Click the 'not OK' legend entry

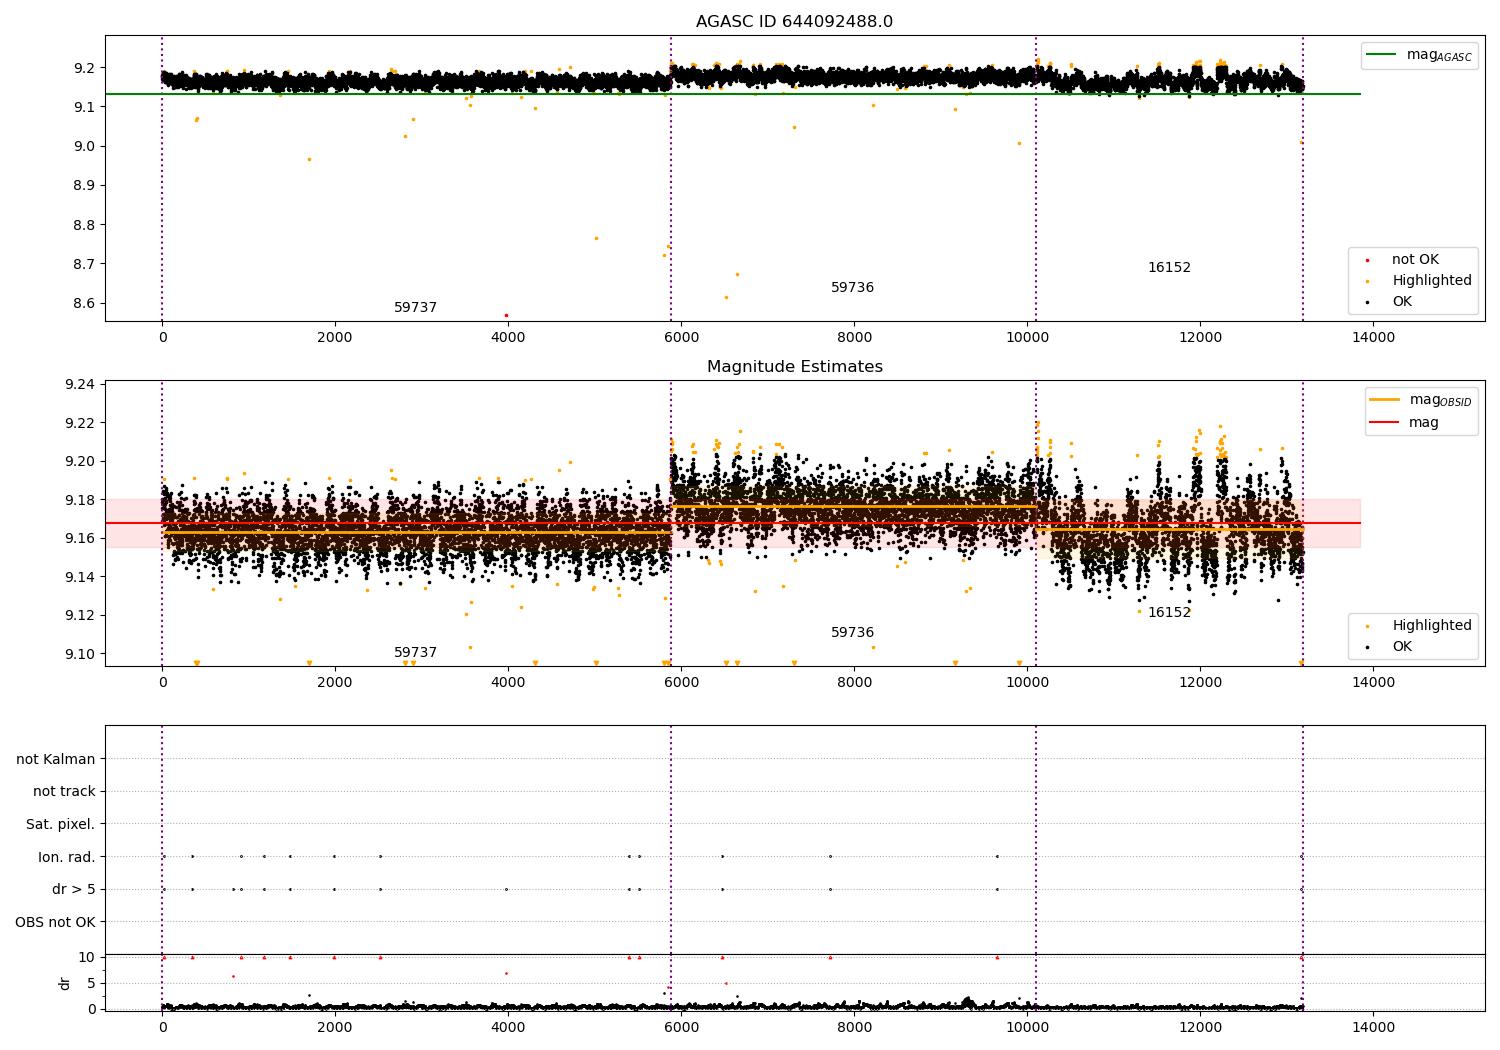1404,259
